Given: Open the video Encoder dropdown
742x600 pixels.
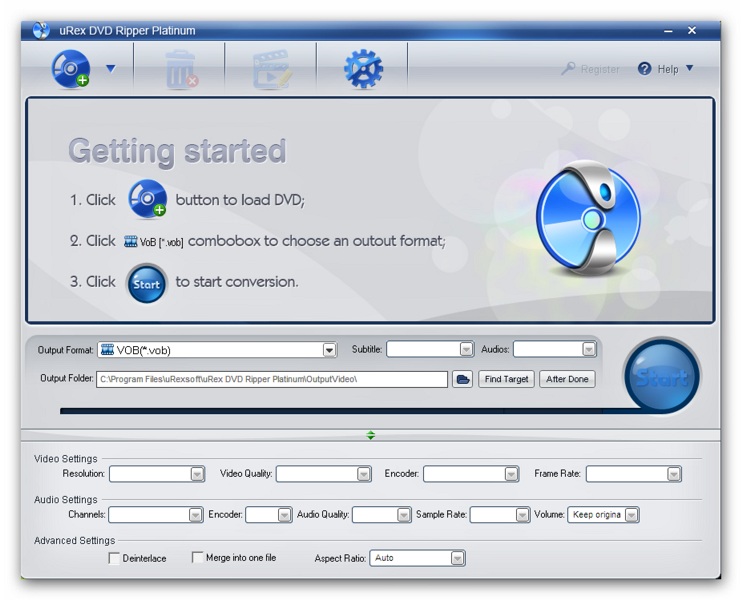Looking at the screenshot, I should 471,474.
